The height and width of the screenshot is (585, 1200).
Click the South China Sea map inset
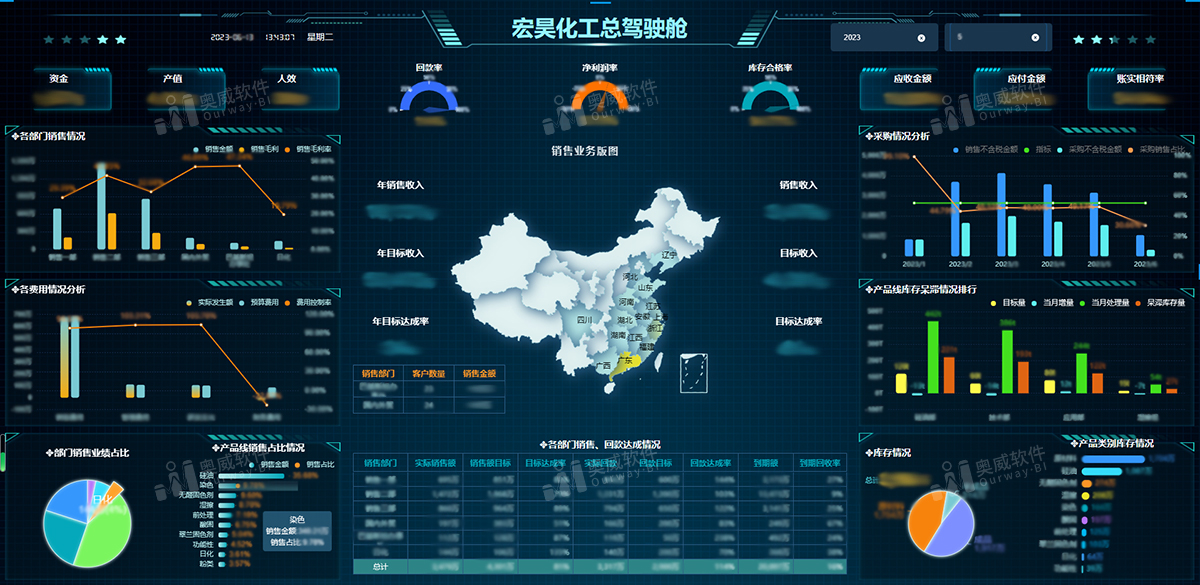click(x=692, y=373)
